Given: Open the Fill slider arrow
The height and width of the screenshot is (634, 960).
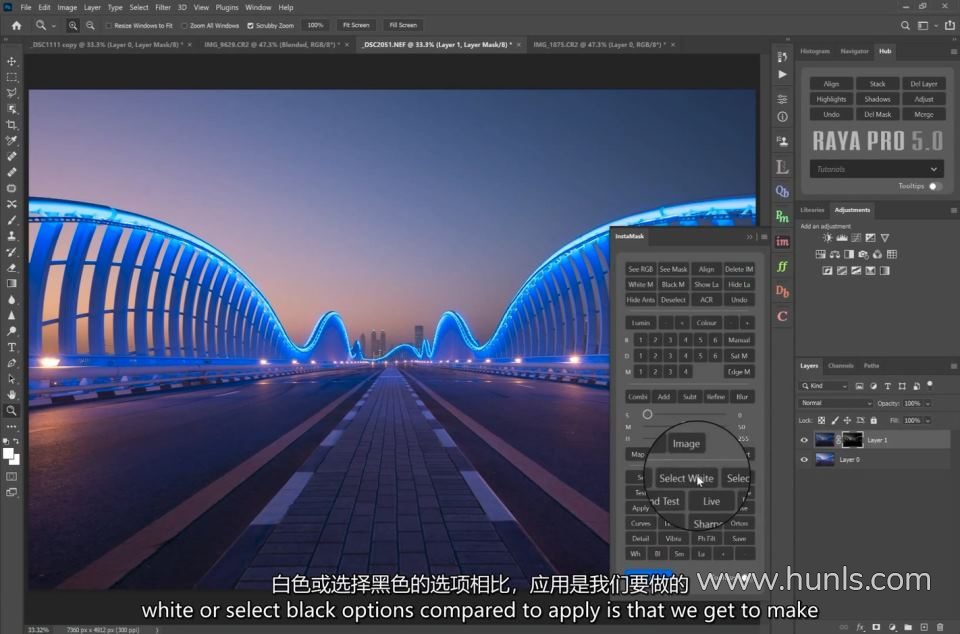Looking at the screenshot, I should [928, 420].
